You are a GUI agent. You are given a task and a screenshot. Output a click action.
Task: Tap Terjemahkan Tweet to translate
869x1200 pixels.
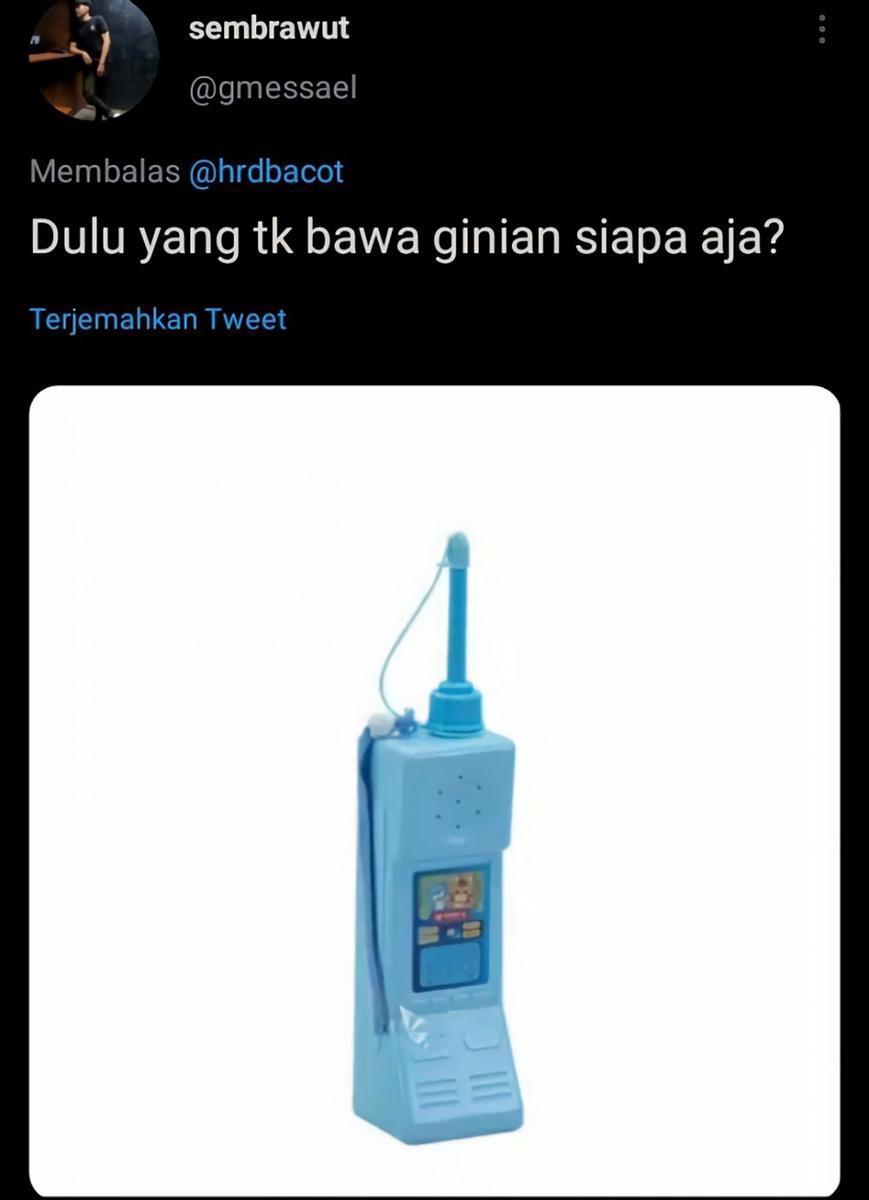tap(158, 320)
